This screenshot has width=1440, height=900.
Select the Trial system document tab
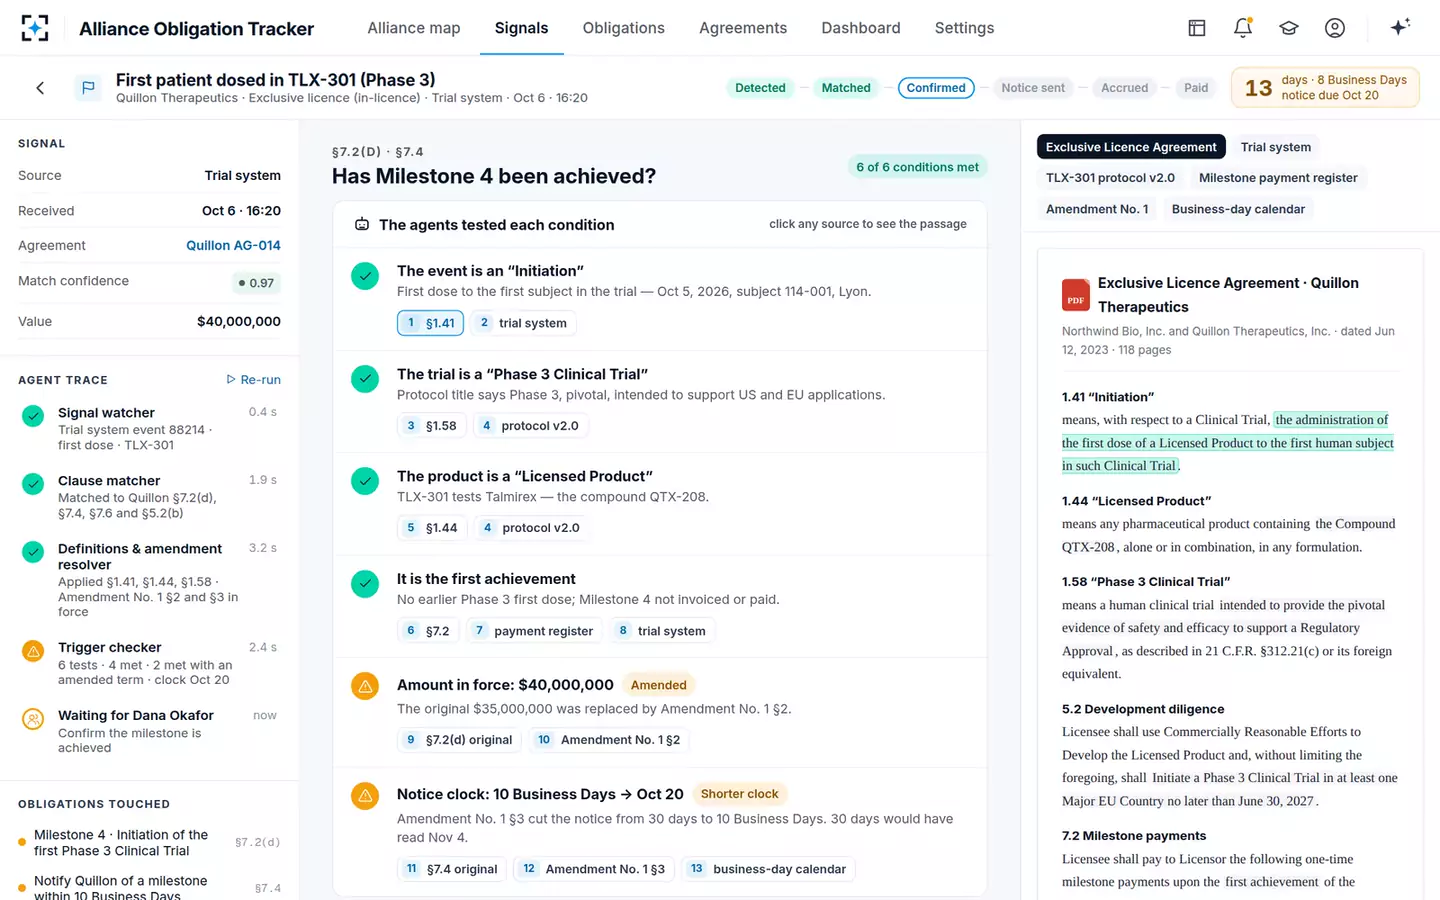tap(1276, 147)
